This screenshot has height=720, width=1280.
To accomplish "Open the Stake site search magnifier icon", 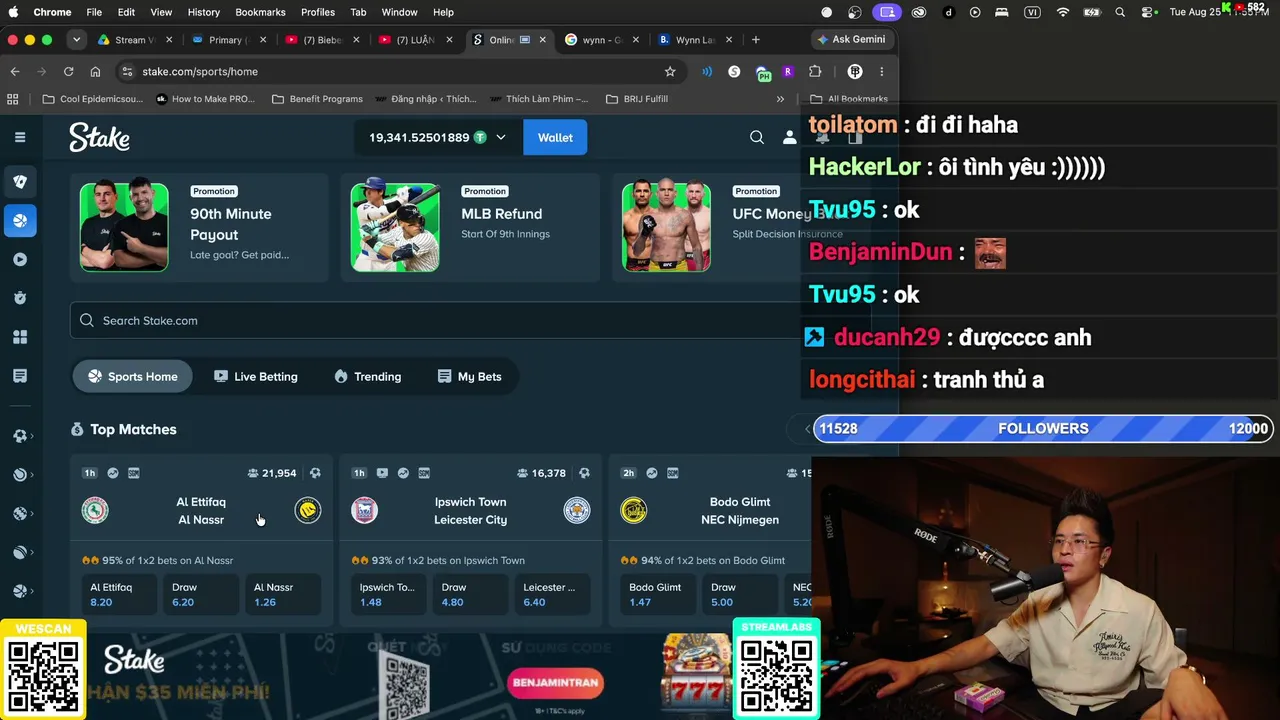I will click(x=757, y=137).
